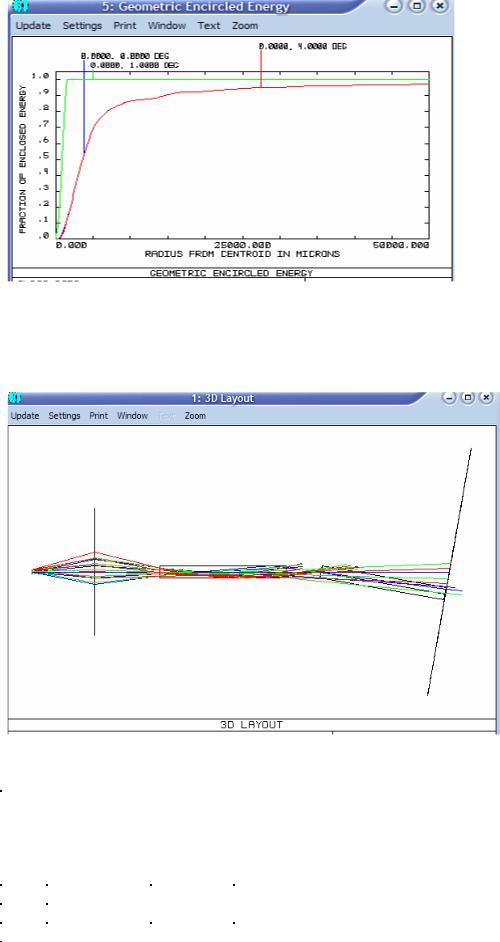Click the 50000.000 x-axis value
The height and width of the screenshot is (942, 500).
pos(400,245)
